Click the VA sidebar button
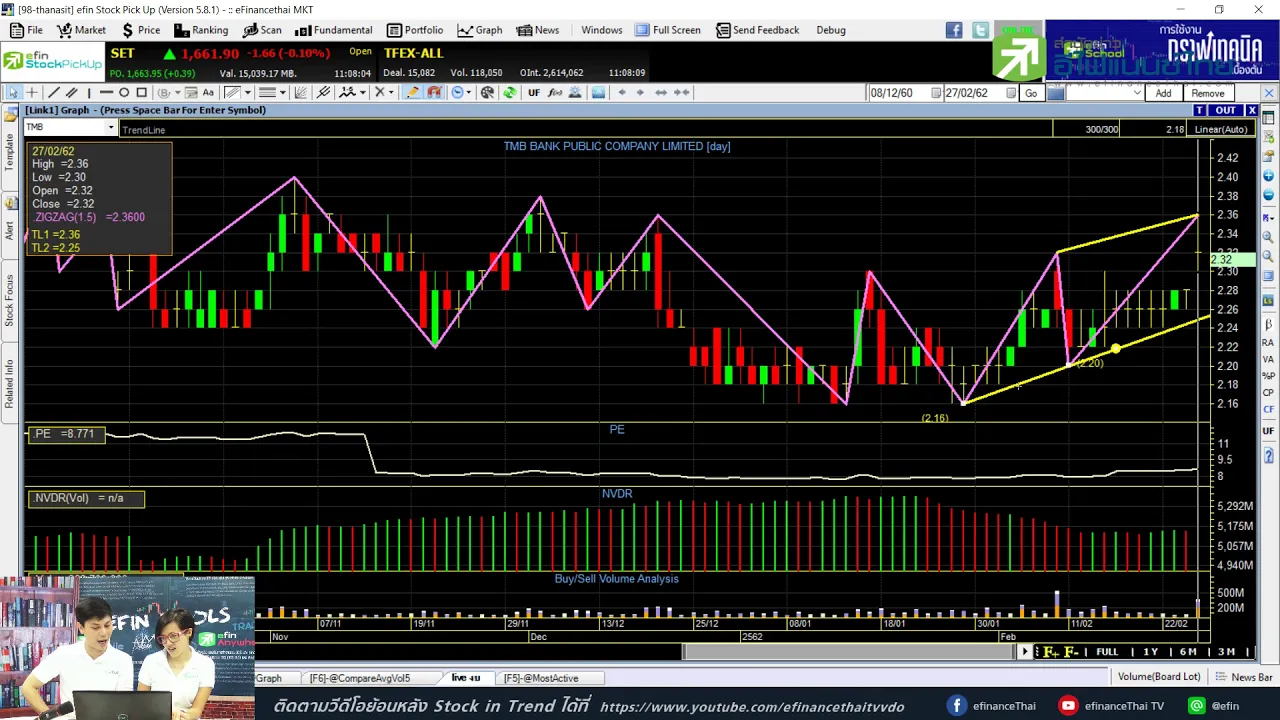 coord(1268,359)
